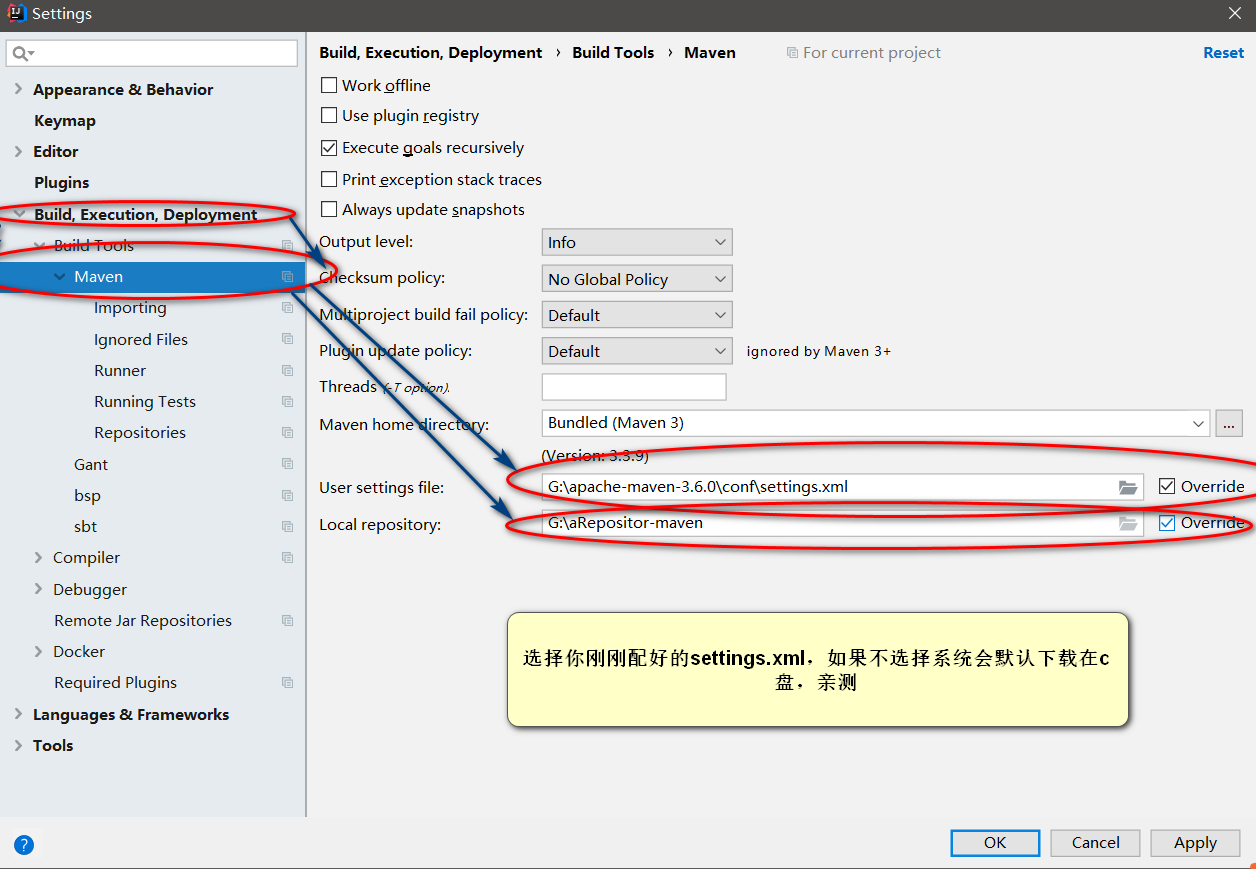The height and width of the screenshot is (869, 1256).
Task: Click browse button for Maven home directory
Action: point(1229,423)
